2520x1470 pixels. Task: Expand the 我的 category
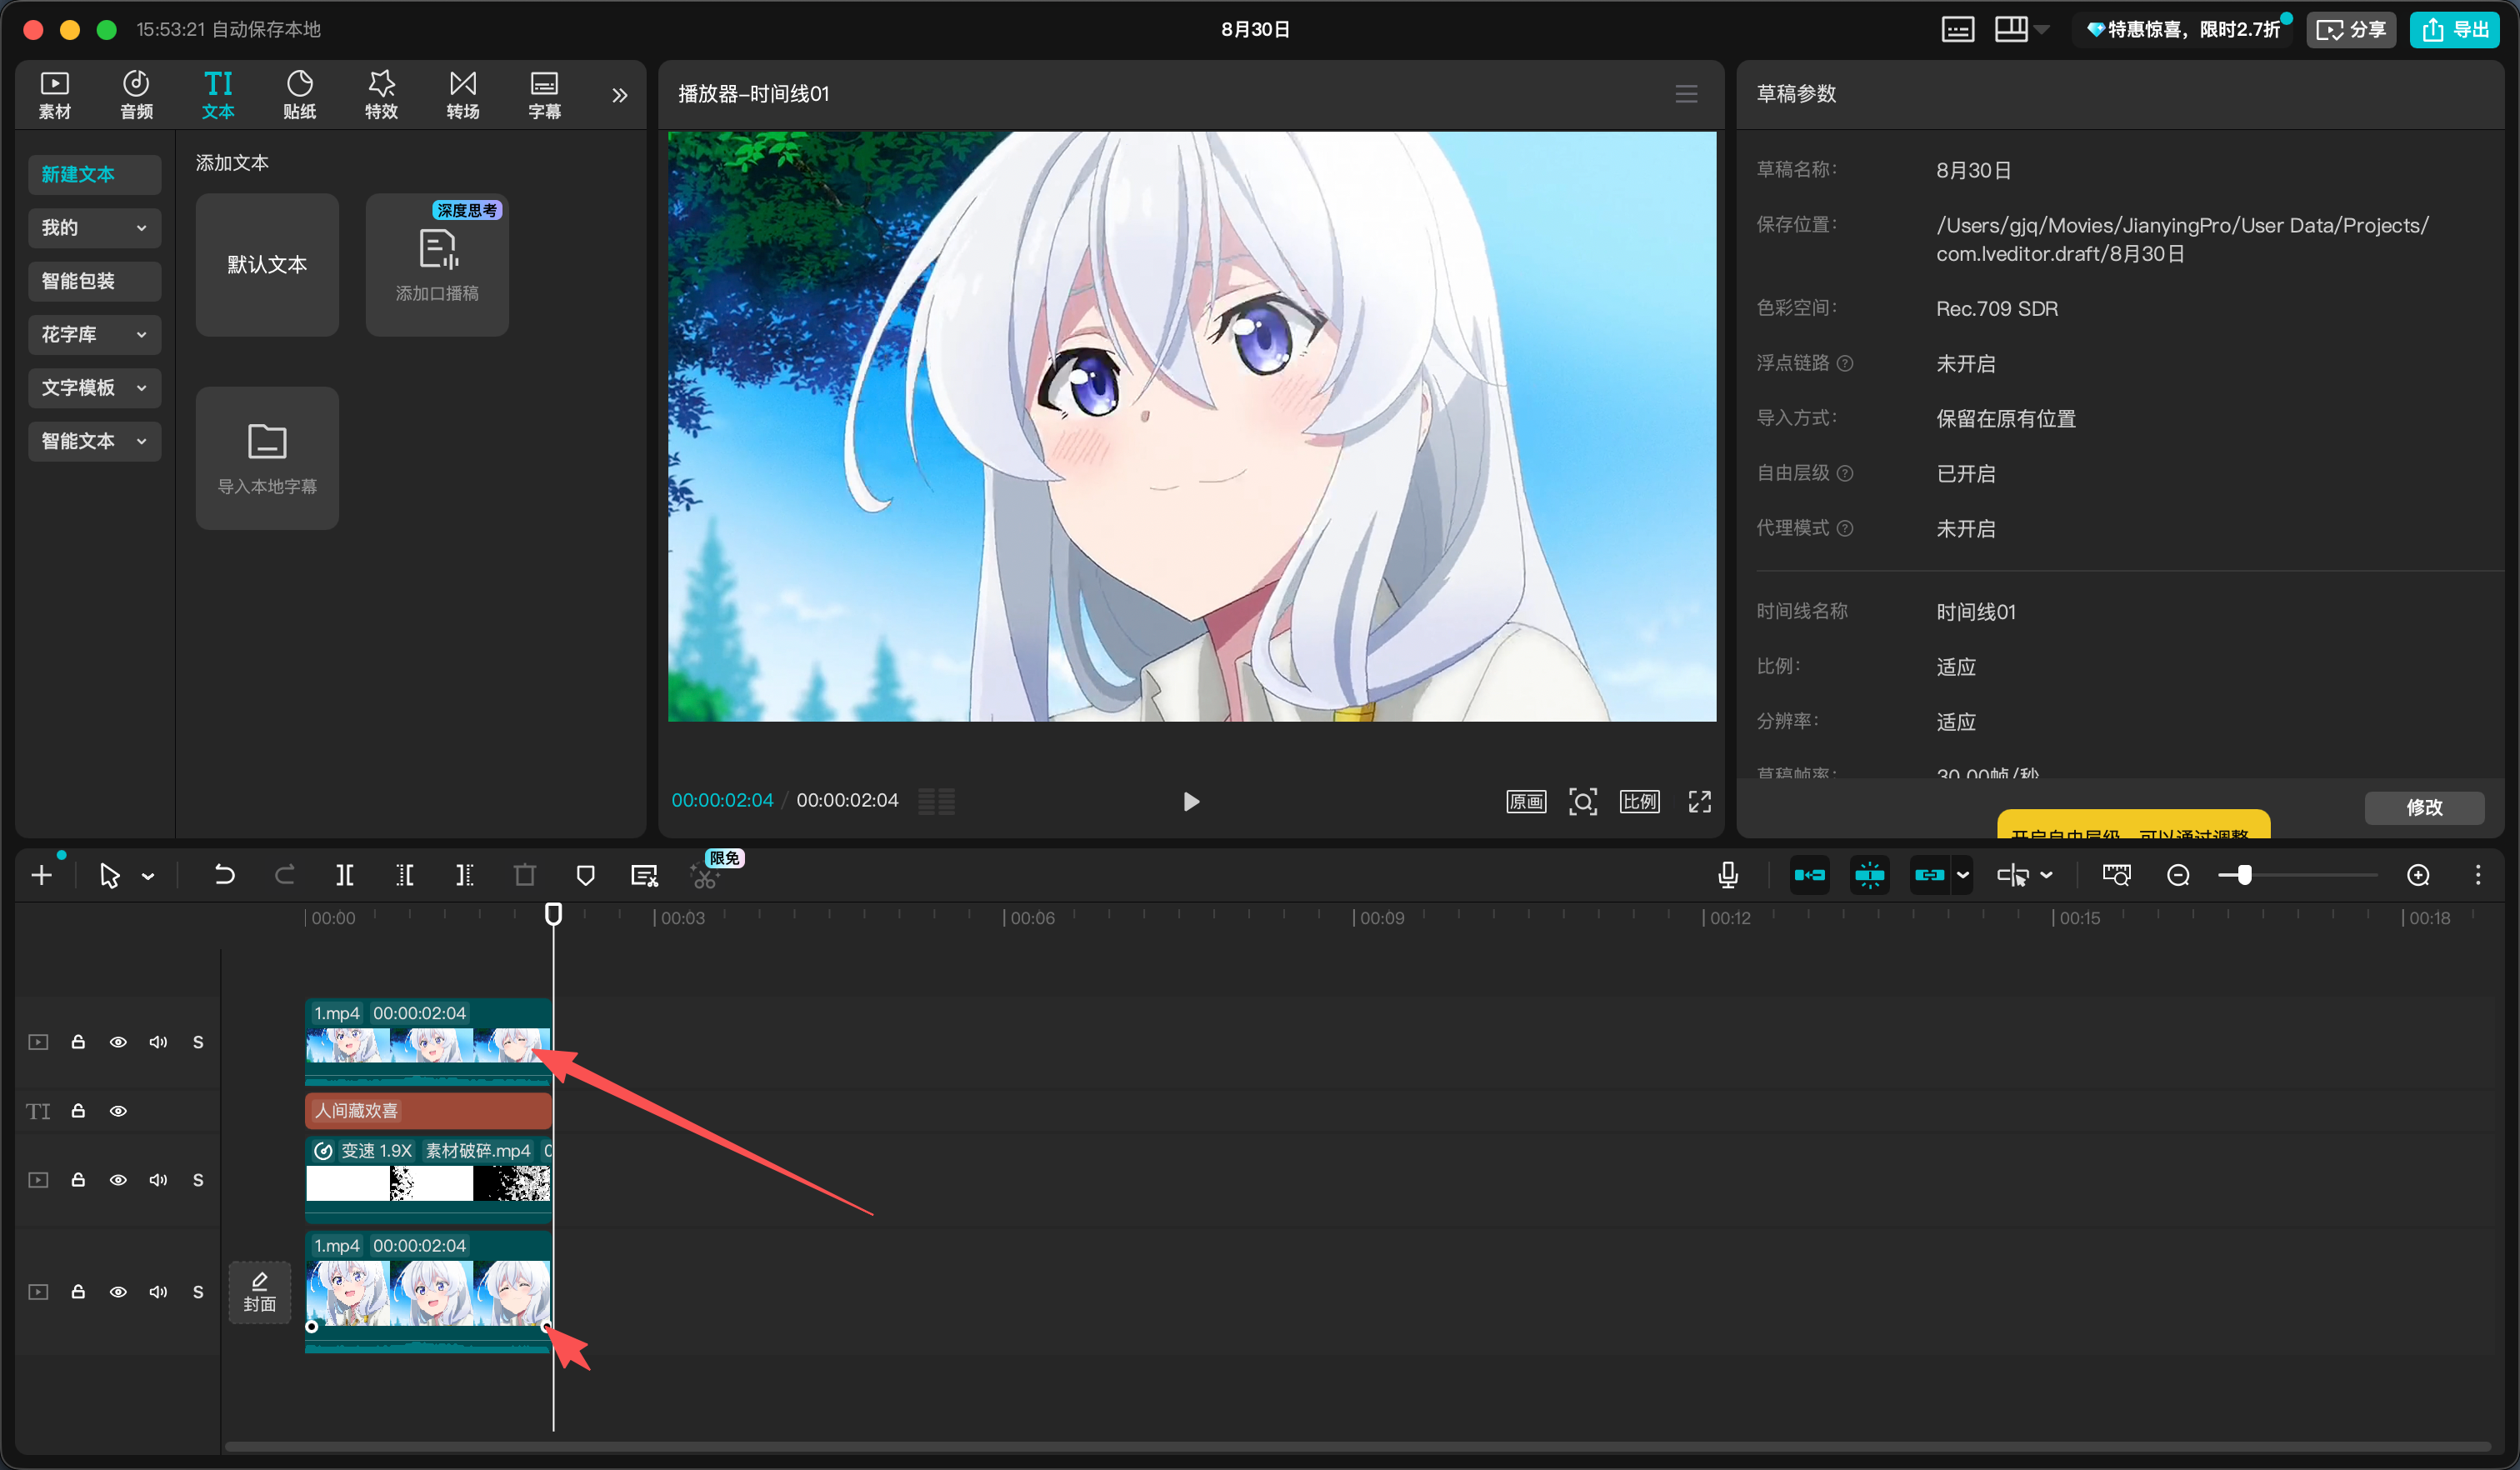coord(95,228)
